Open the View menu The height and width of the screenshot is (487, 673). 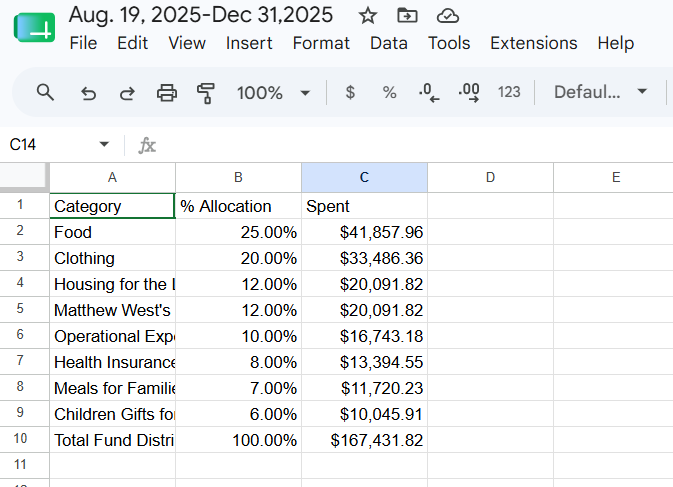(x=187, y=43)
